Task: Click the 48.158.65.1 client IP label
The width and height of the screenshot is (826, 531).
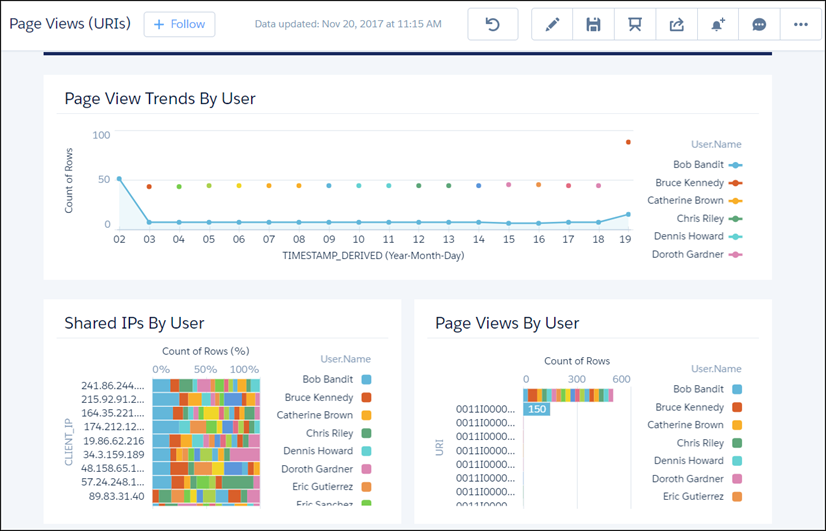Action: point(113,468)
